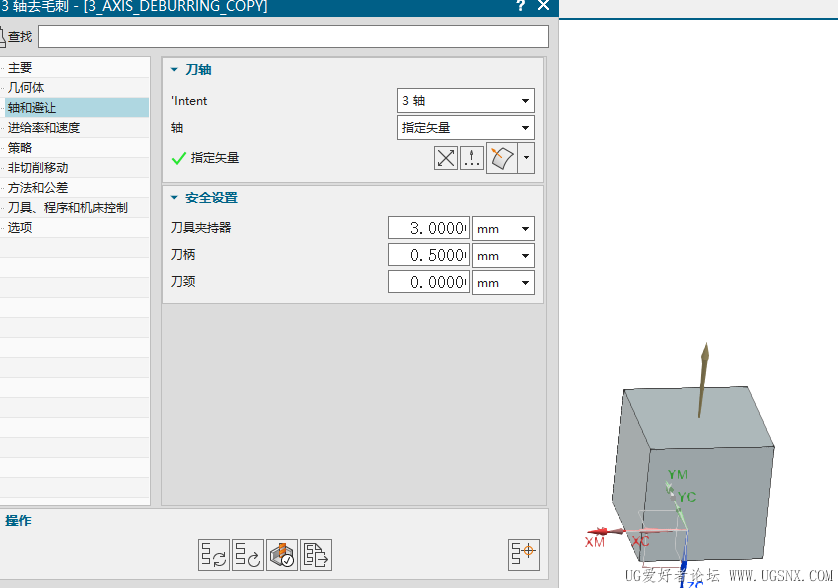Click the List tool path icon
The height and width of the screenshot is (588, 838).
pyautogui.click(x=316, y=555)
